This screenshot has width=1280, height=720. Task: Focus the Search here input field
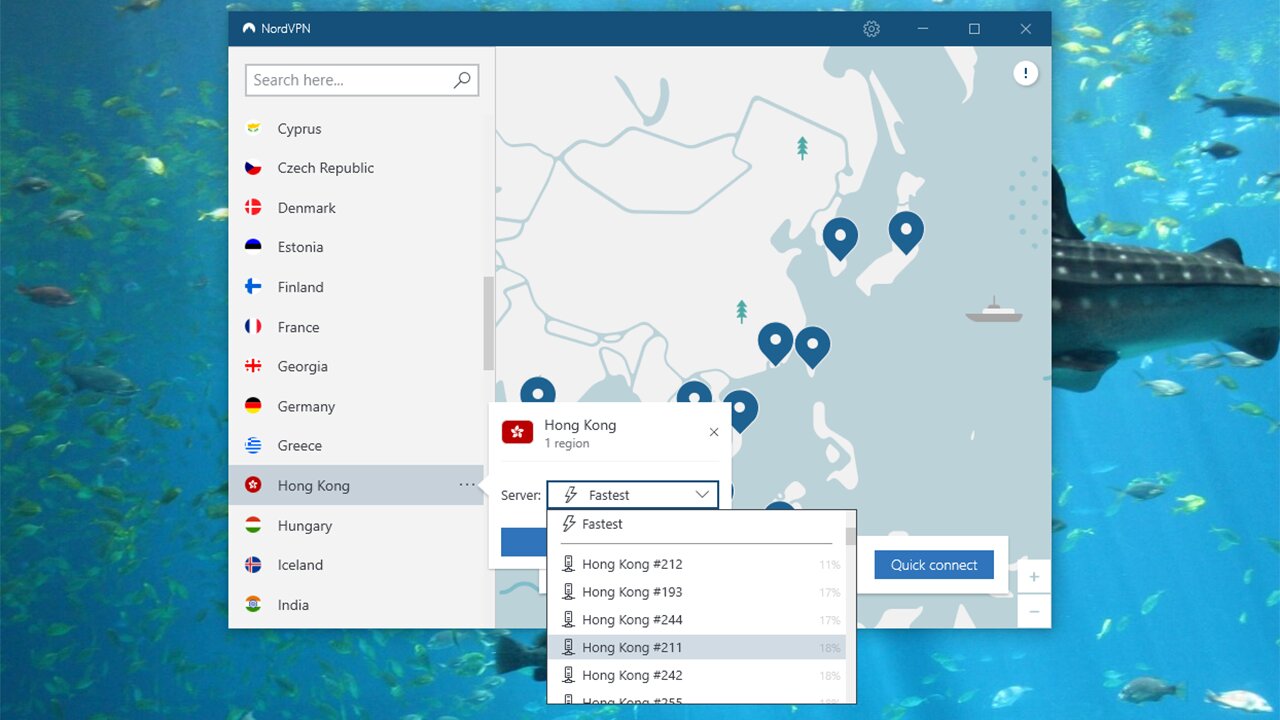tap(348, 80)
